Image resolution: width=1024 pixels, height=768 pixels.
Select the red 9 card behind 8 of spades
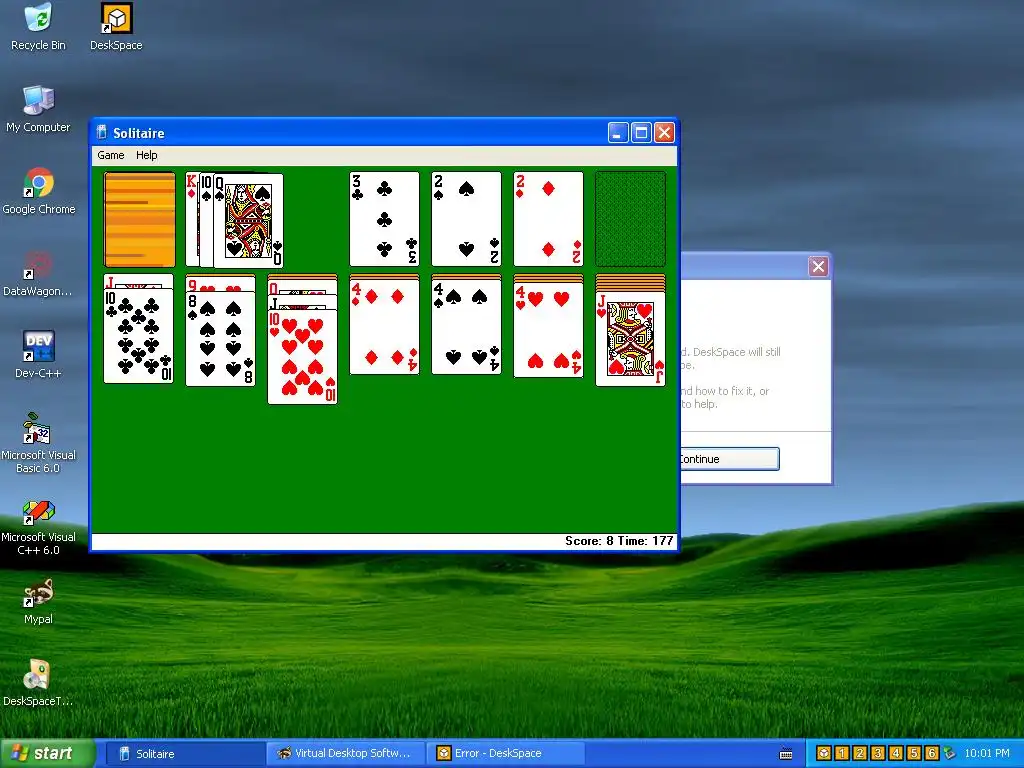(220, 283)
